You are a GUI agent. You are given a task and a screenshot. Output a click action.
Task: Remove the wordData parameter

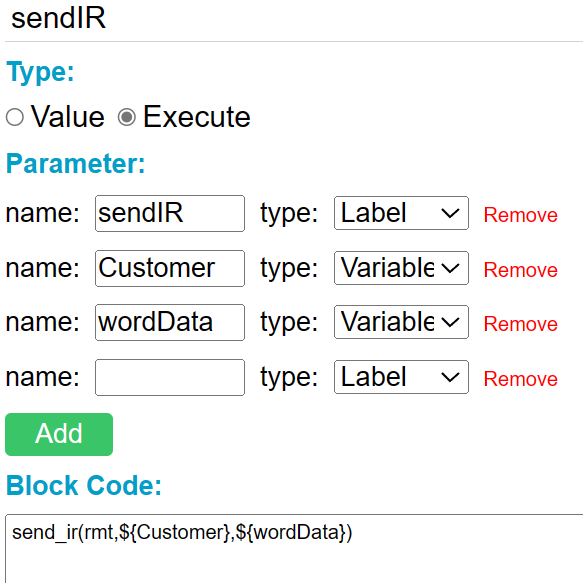point(521,324)
